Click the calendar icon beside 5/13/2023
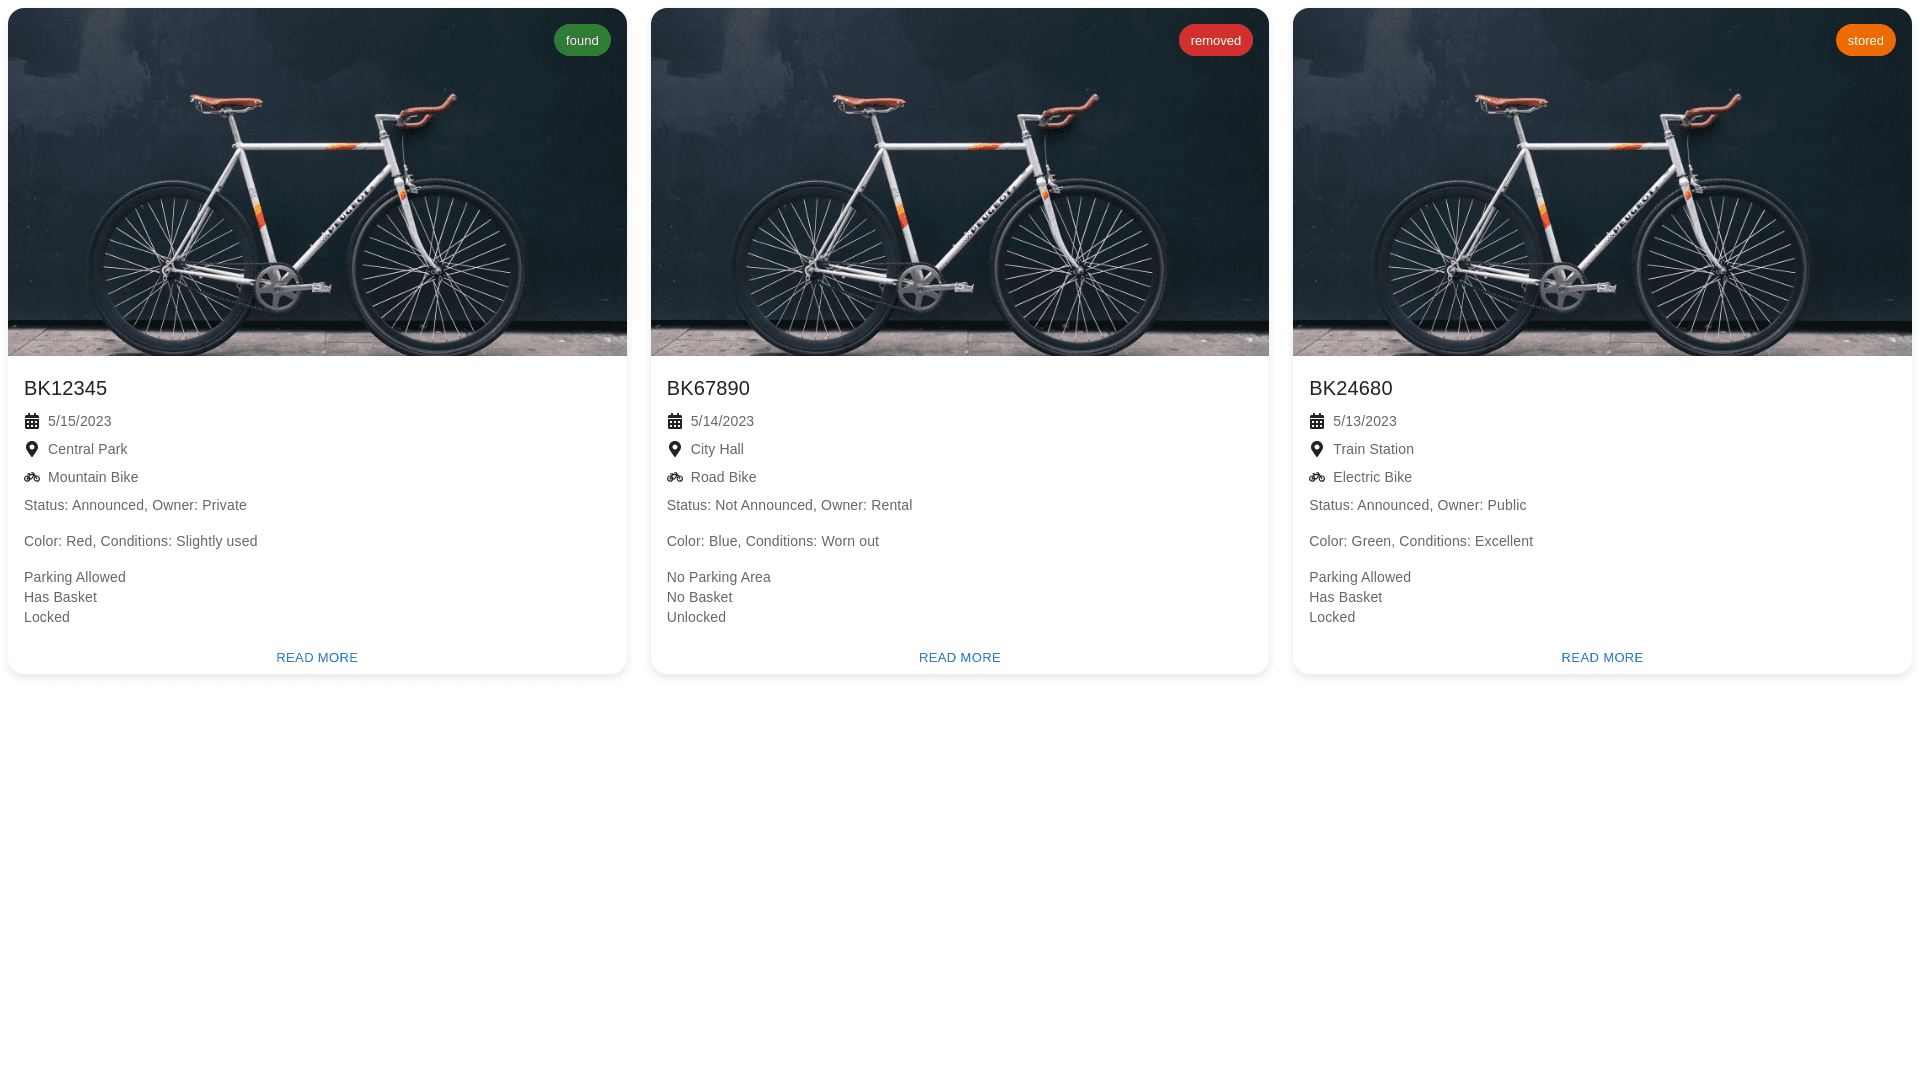 pyautogui.click(x=1317, y=421)
